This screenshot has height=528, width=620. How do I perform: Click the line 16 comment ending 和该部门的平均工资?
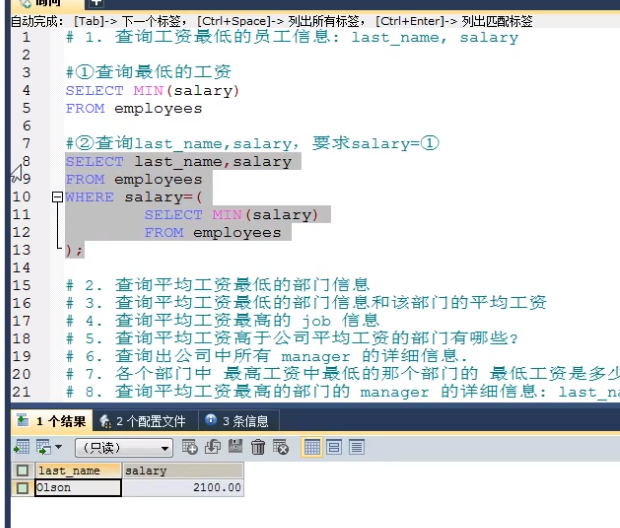click(x=306, y=303)
